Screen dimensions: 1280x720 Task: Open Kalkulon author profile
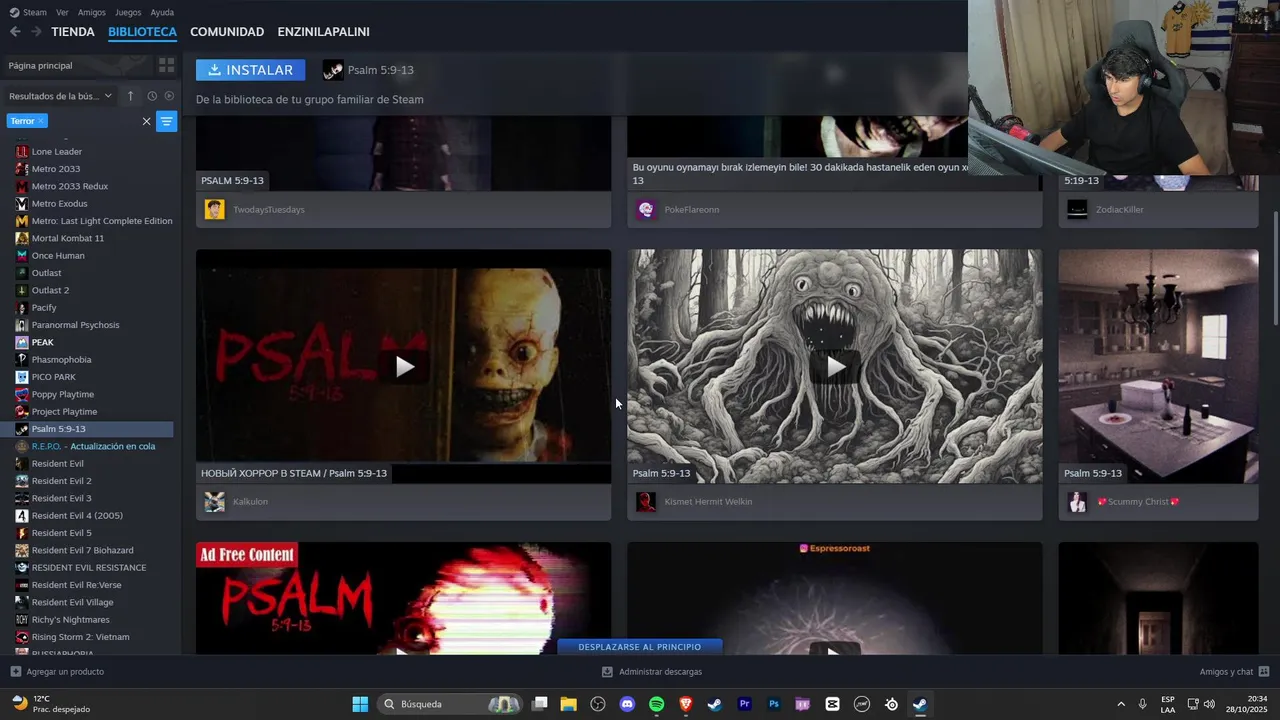coord(250,502)
